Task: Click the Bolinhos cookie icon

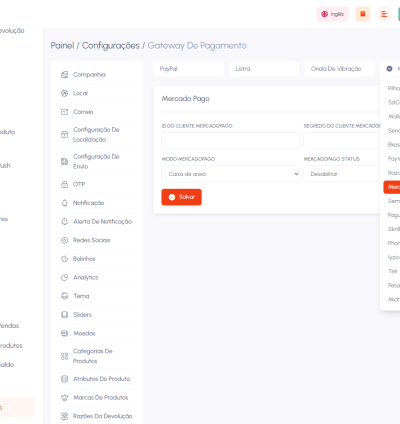Action: click(x=65, y=259)
